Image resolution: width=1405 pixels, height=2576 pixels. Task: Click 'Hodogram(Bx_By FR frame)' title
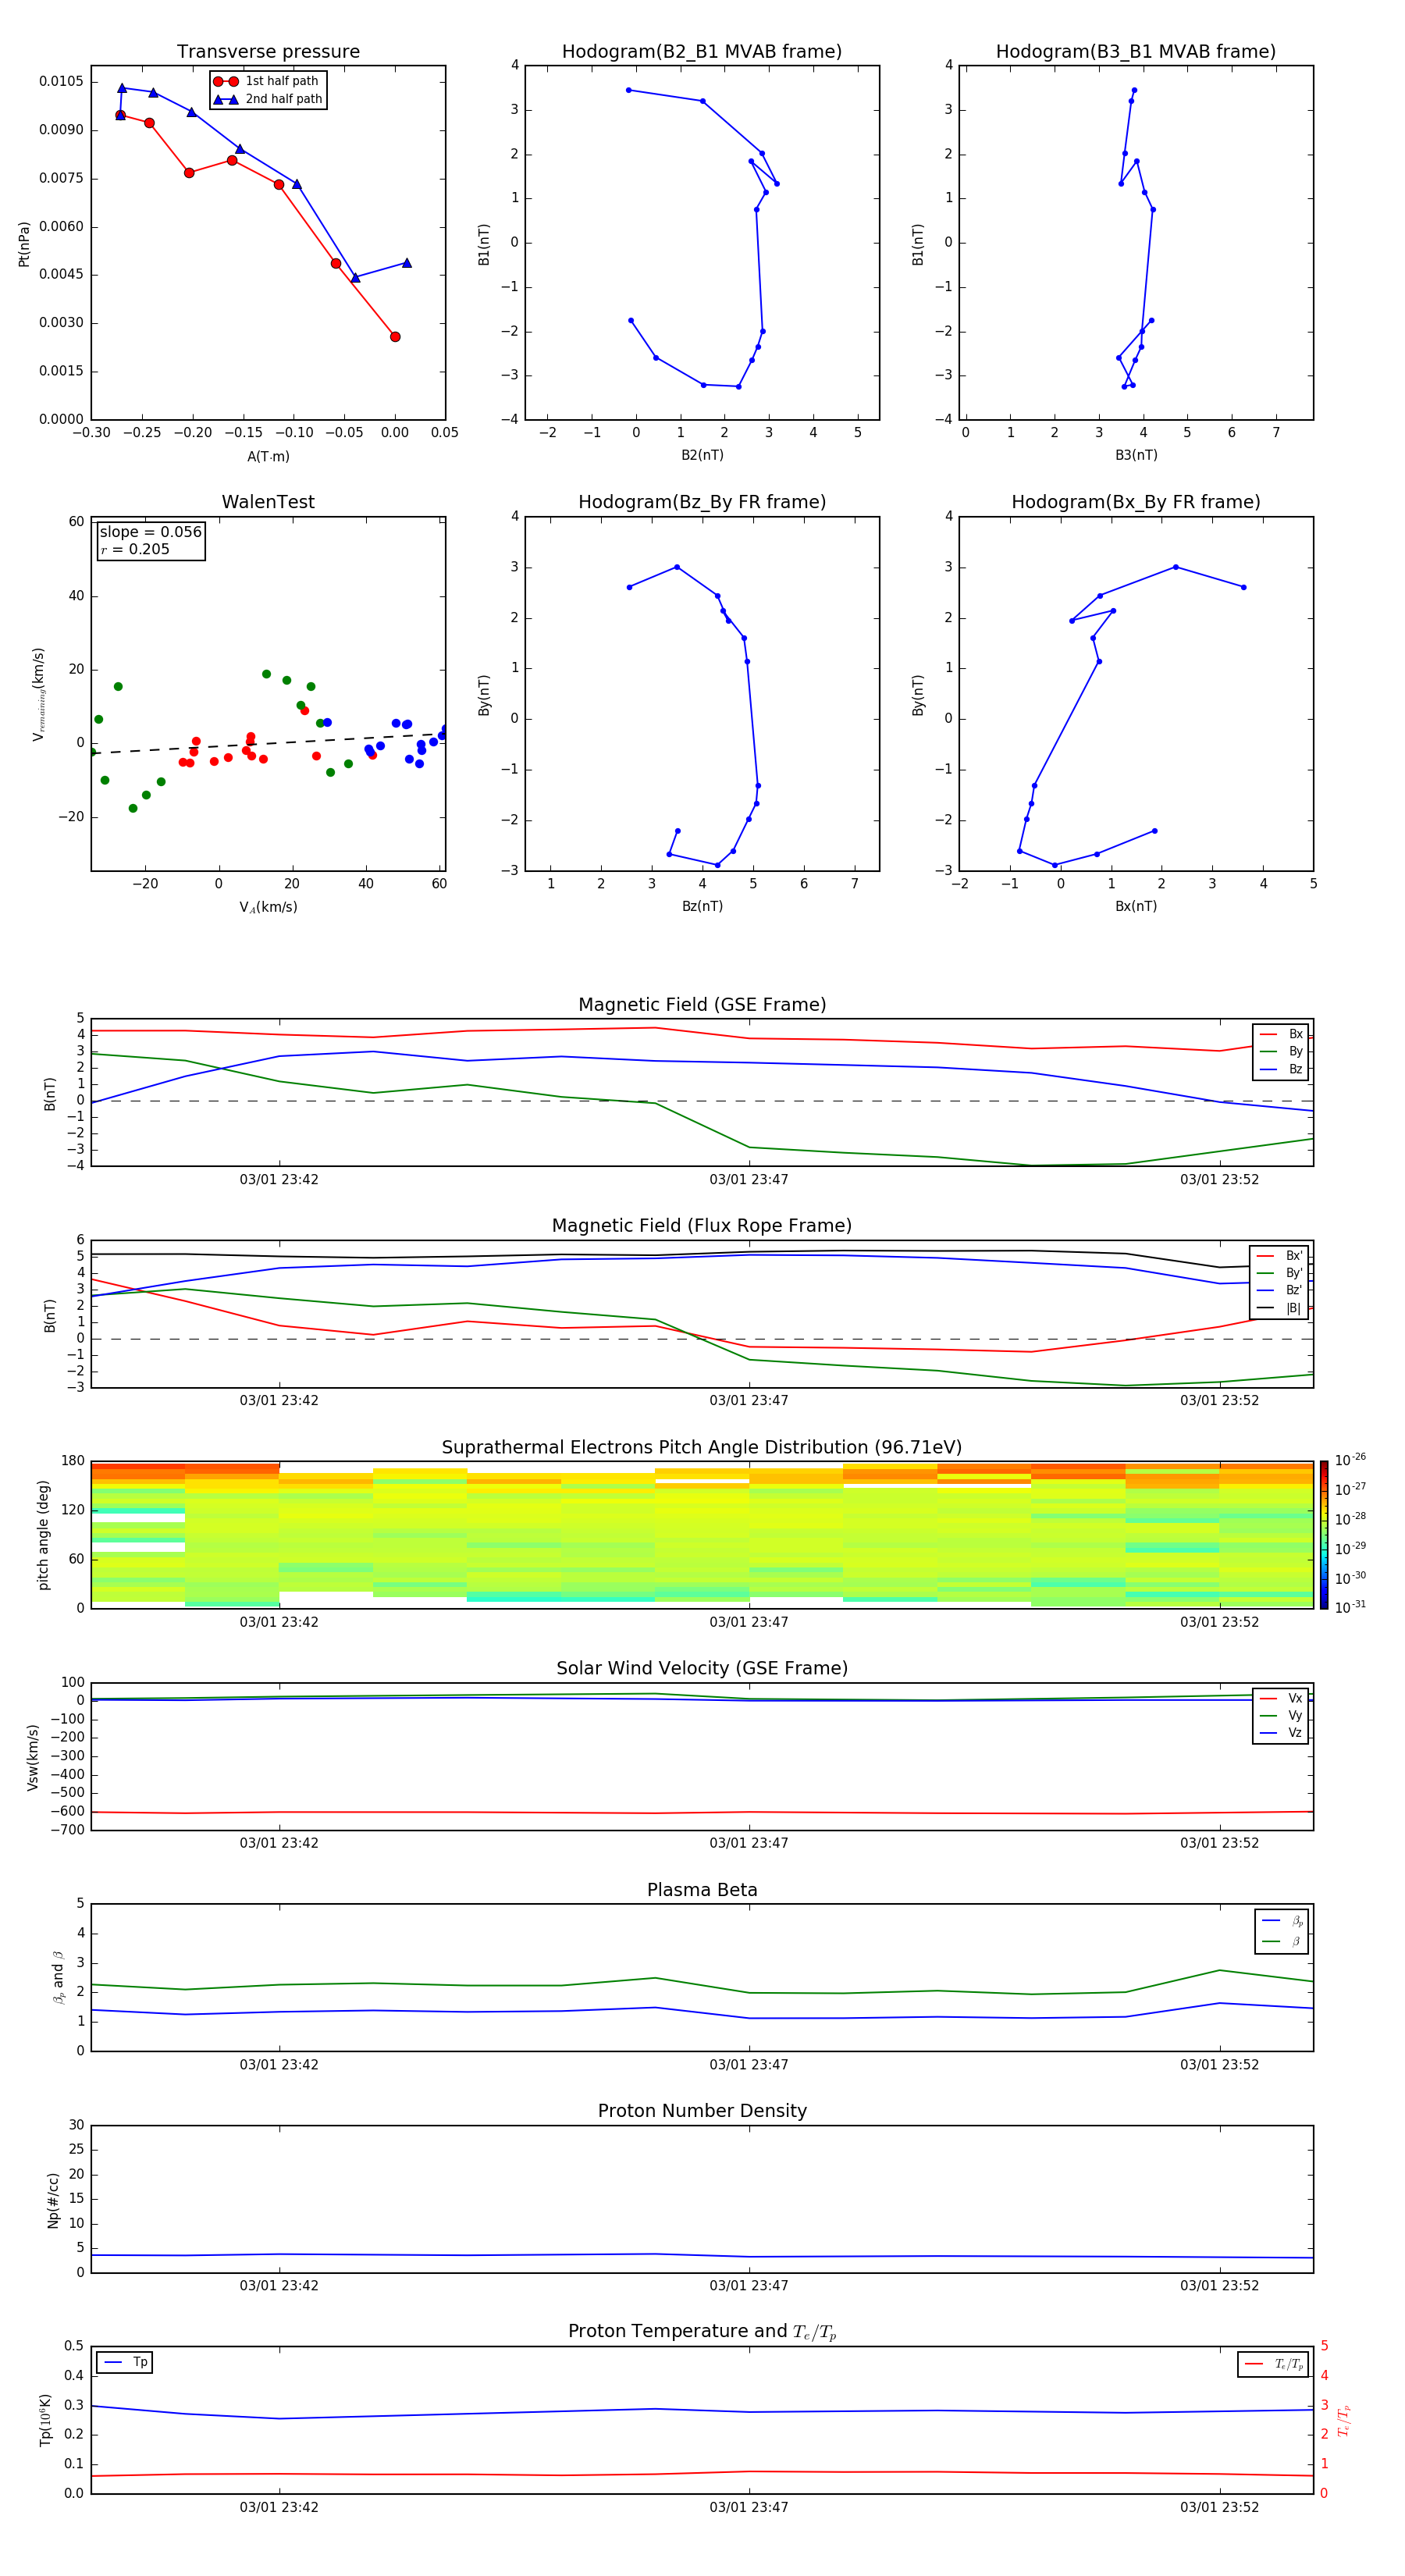point(1136,502)
